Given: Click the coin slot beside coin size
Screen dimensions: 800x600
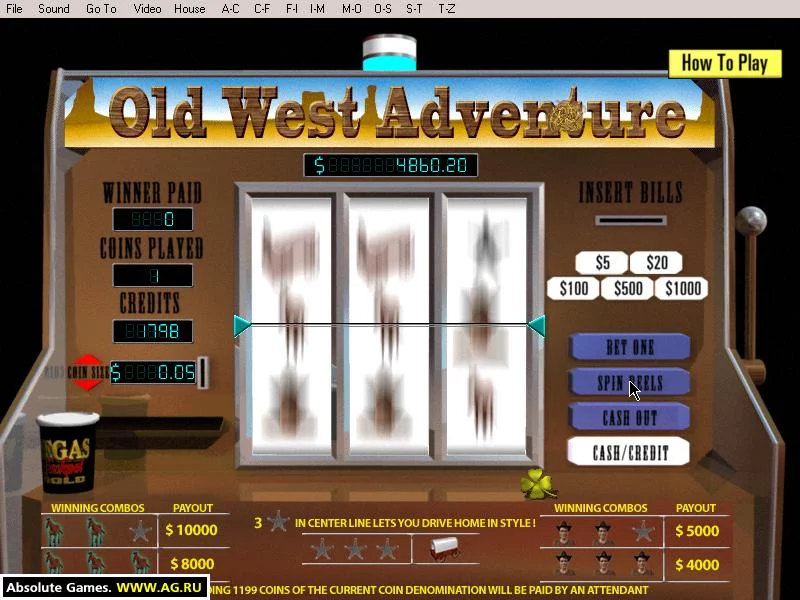Looking at the screenshot, I should [203, 372].
